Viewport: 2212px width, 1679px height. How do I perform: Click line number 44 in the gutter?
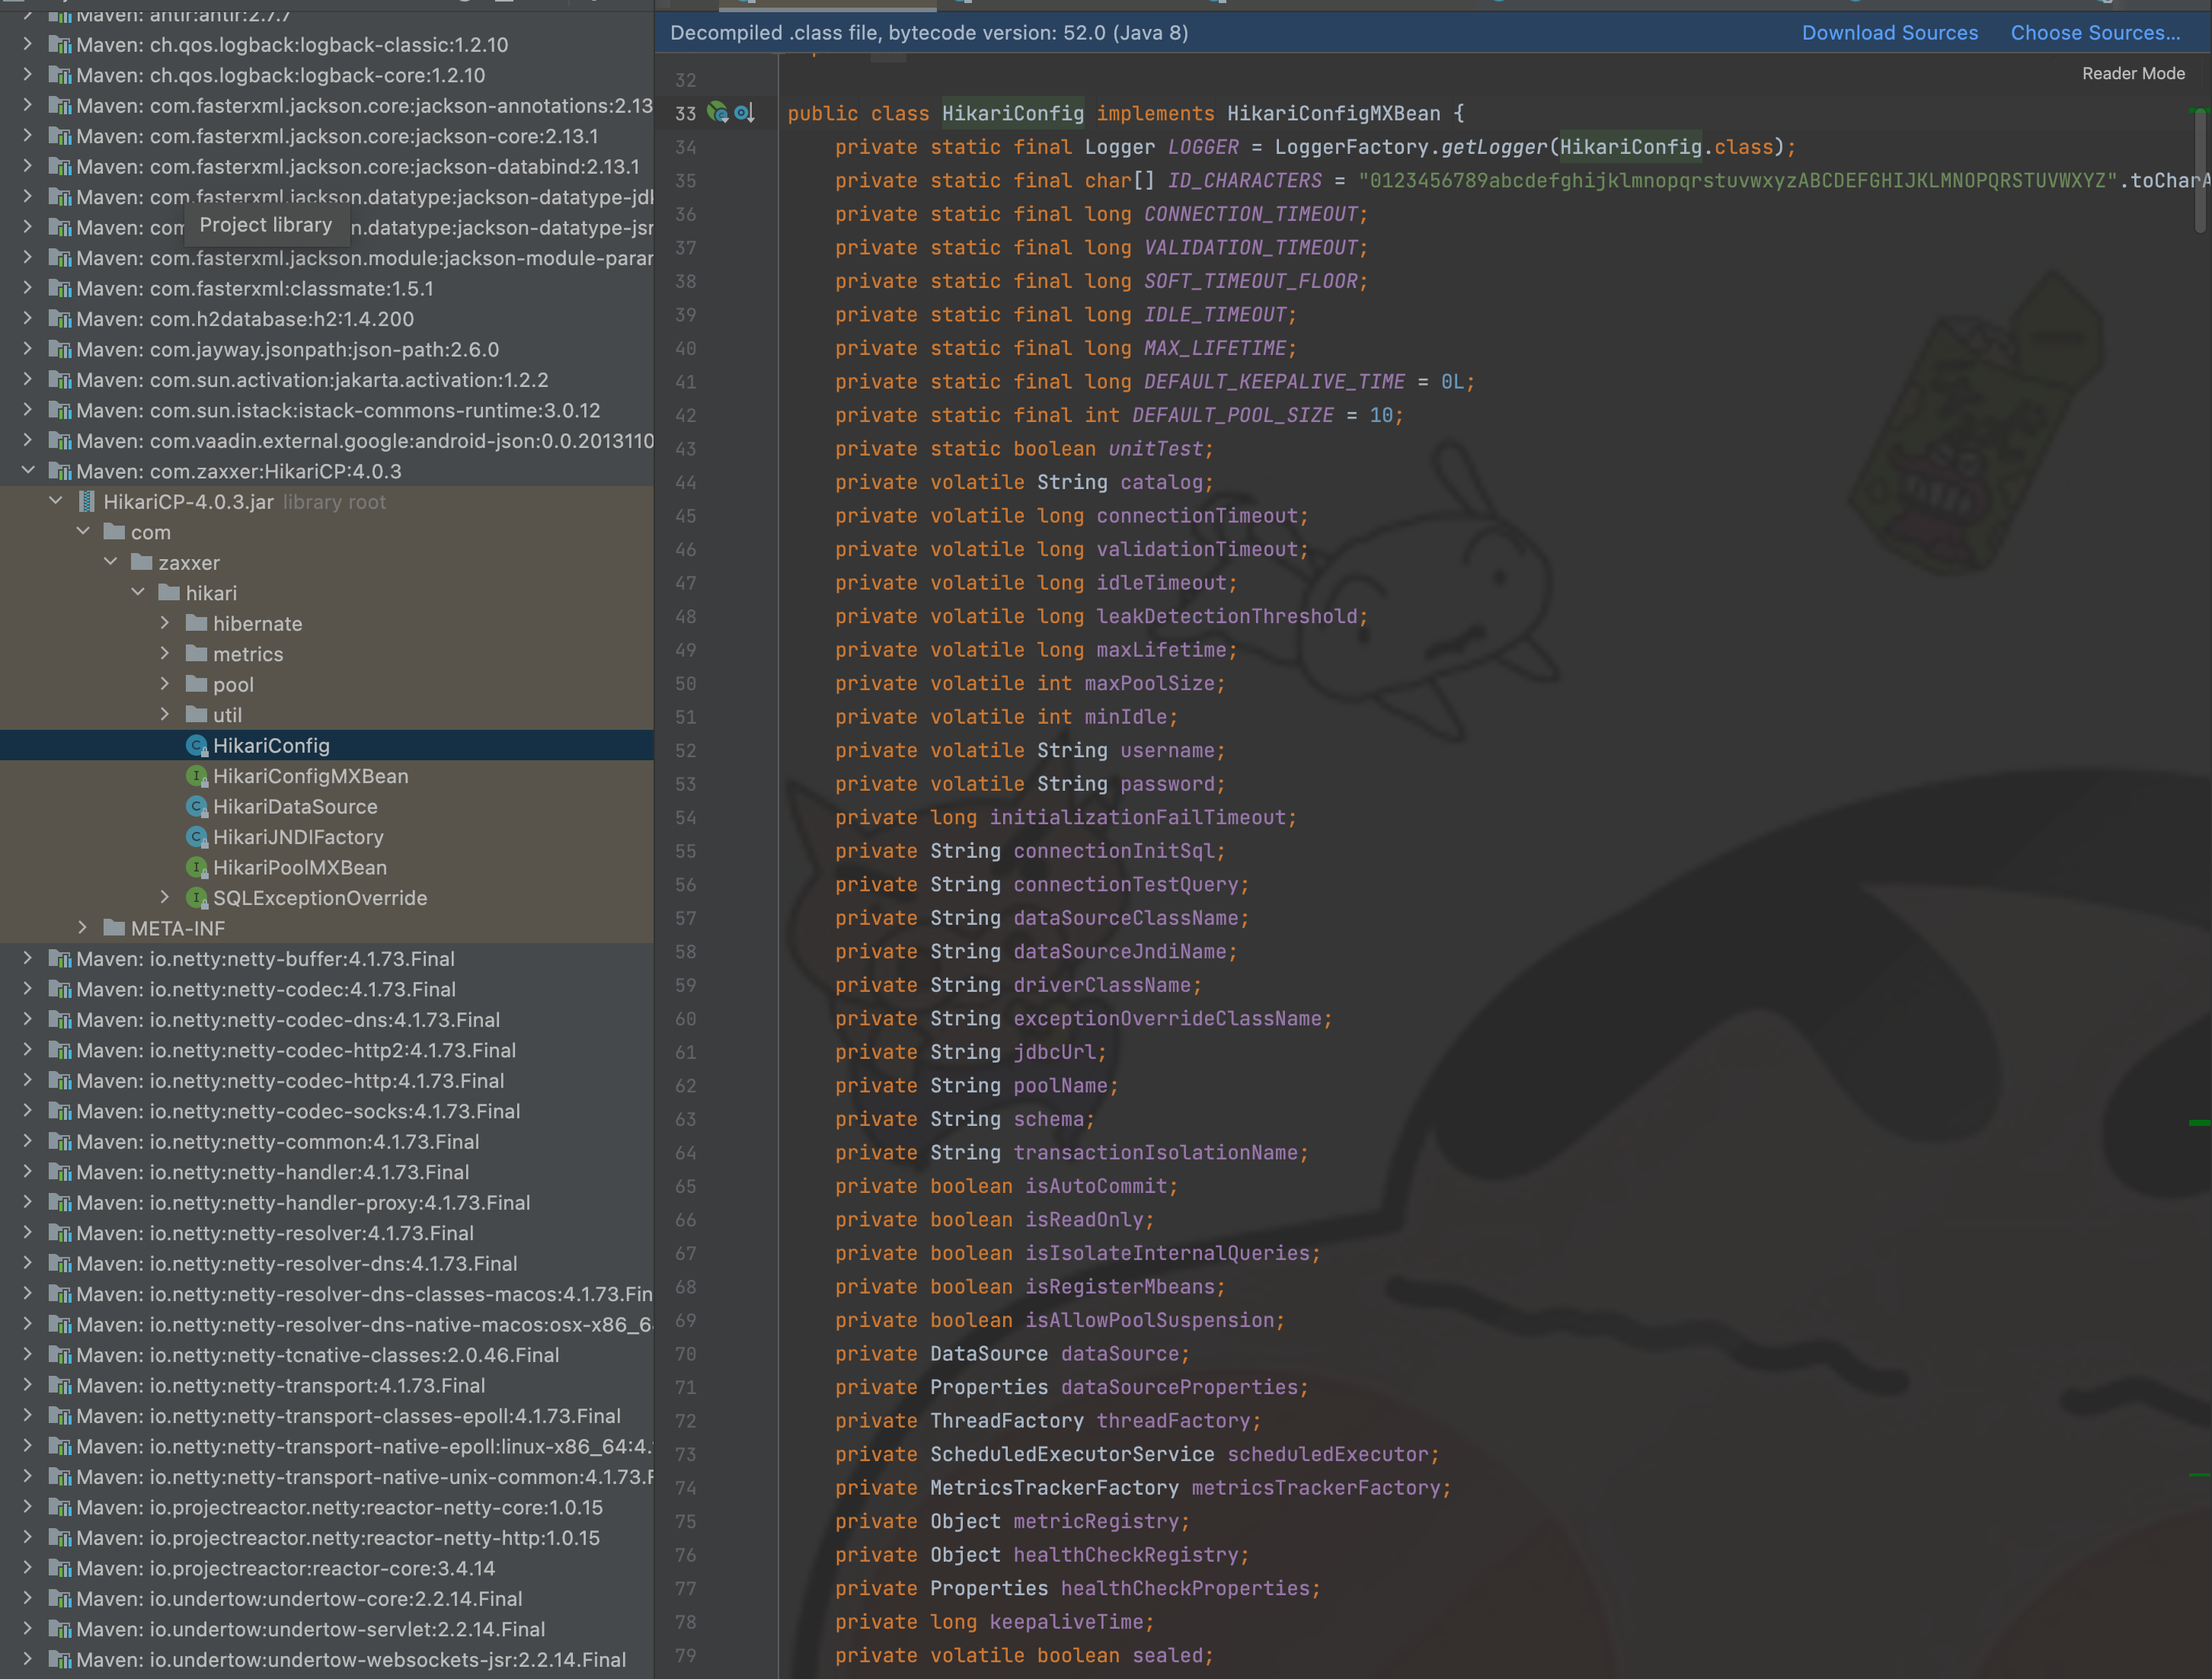click(685, 483)
